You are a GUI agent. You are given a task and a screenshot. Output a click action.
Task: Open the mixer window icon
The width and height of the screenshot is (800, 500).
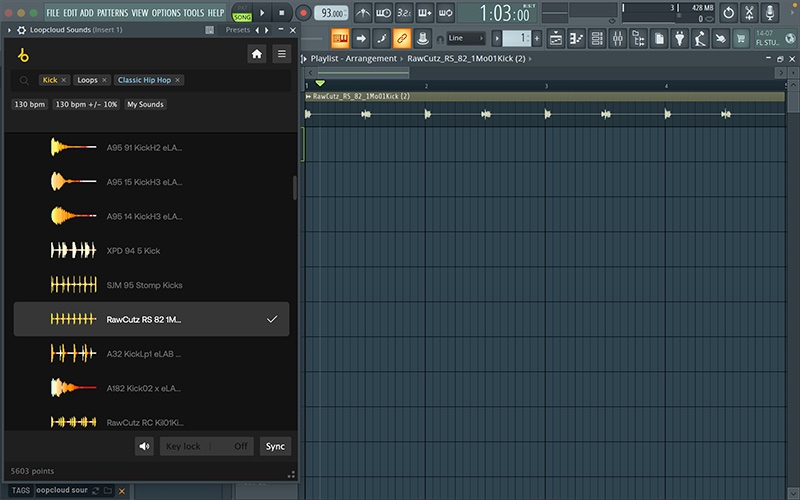(x=617, y=38)
